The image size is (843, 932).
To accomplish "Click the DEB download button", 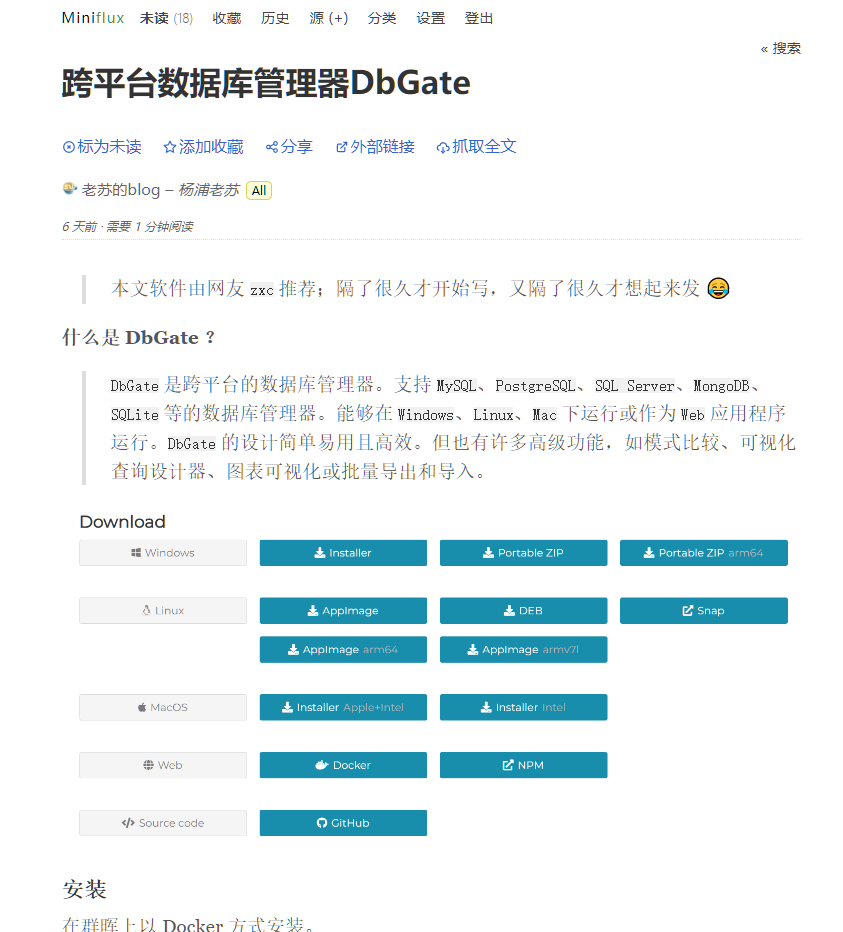I will point(523,610).
